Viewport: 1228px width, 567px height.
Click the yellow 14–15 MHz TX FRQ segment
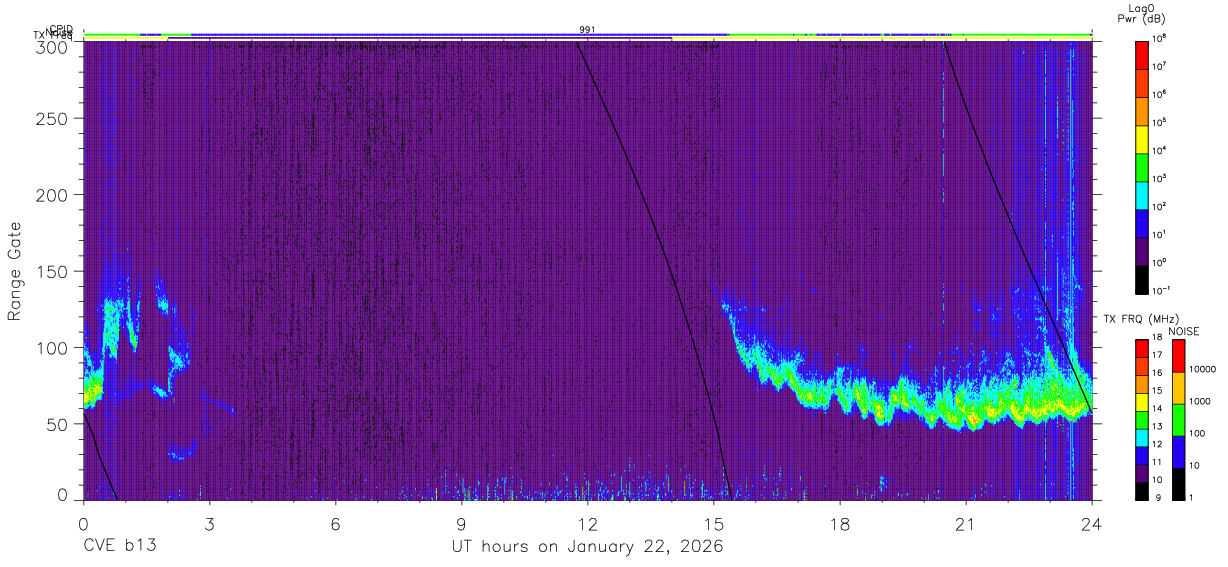[x=1143, y=401]
